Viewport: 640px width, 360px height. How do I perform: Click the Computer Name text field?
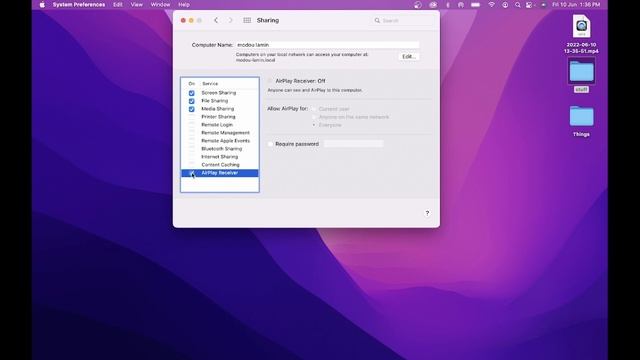point(327,45)
